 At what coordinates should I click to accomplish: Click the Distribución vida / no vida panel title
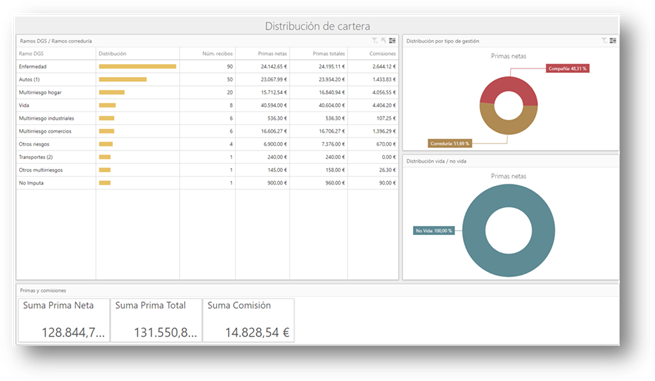[436, 161]
